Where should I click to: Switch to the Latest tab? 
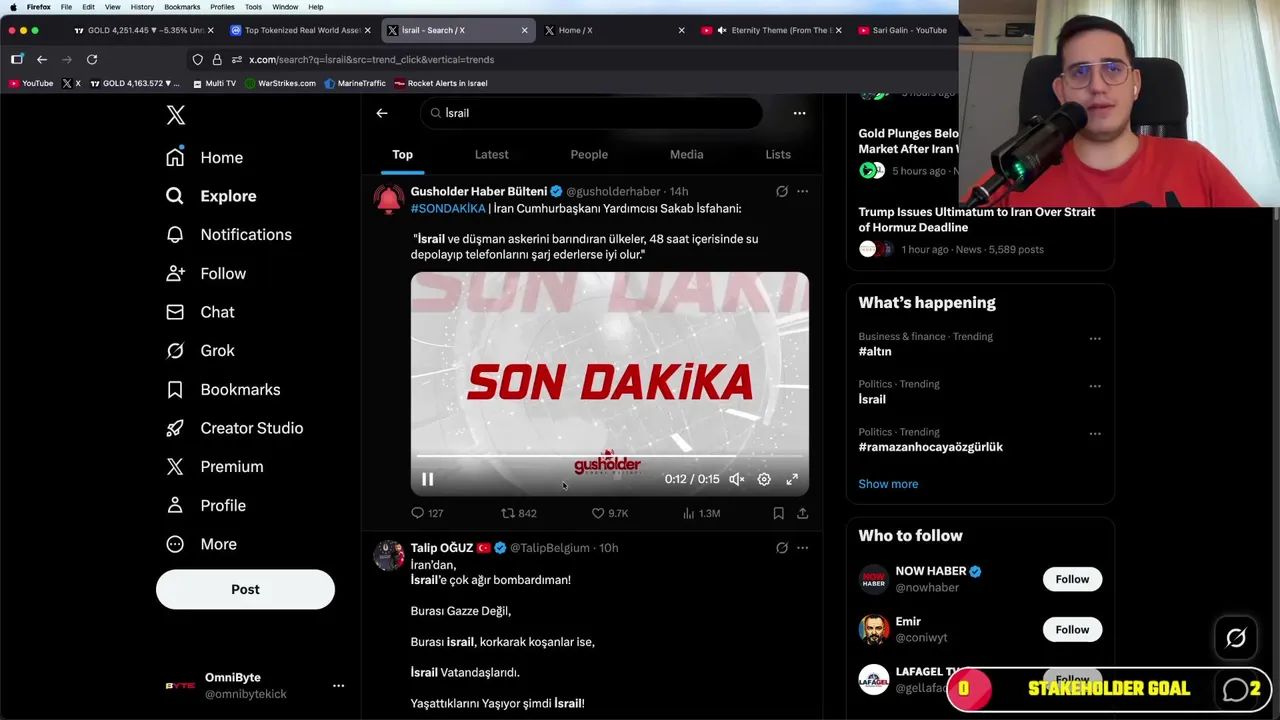[491, 155]
